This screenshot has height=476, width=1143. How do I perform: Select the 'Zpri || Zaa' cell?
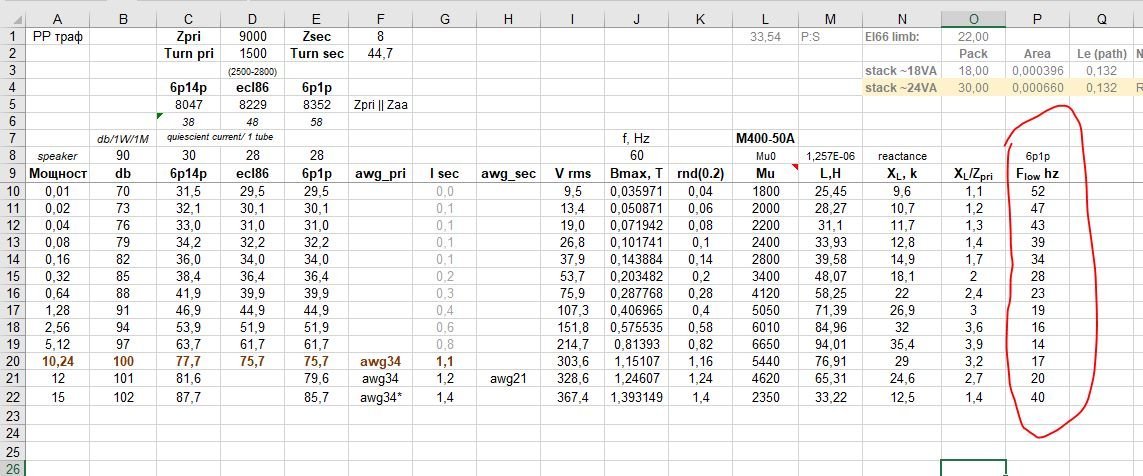[x=380, y=104]
